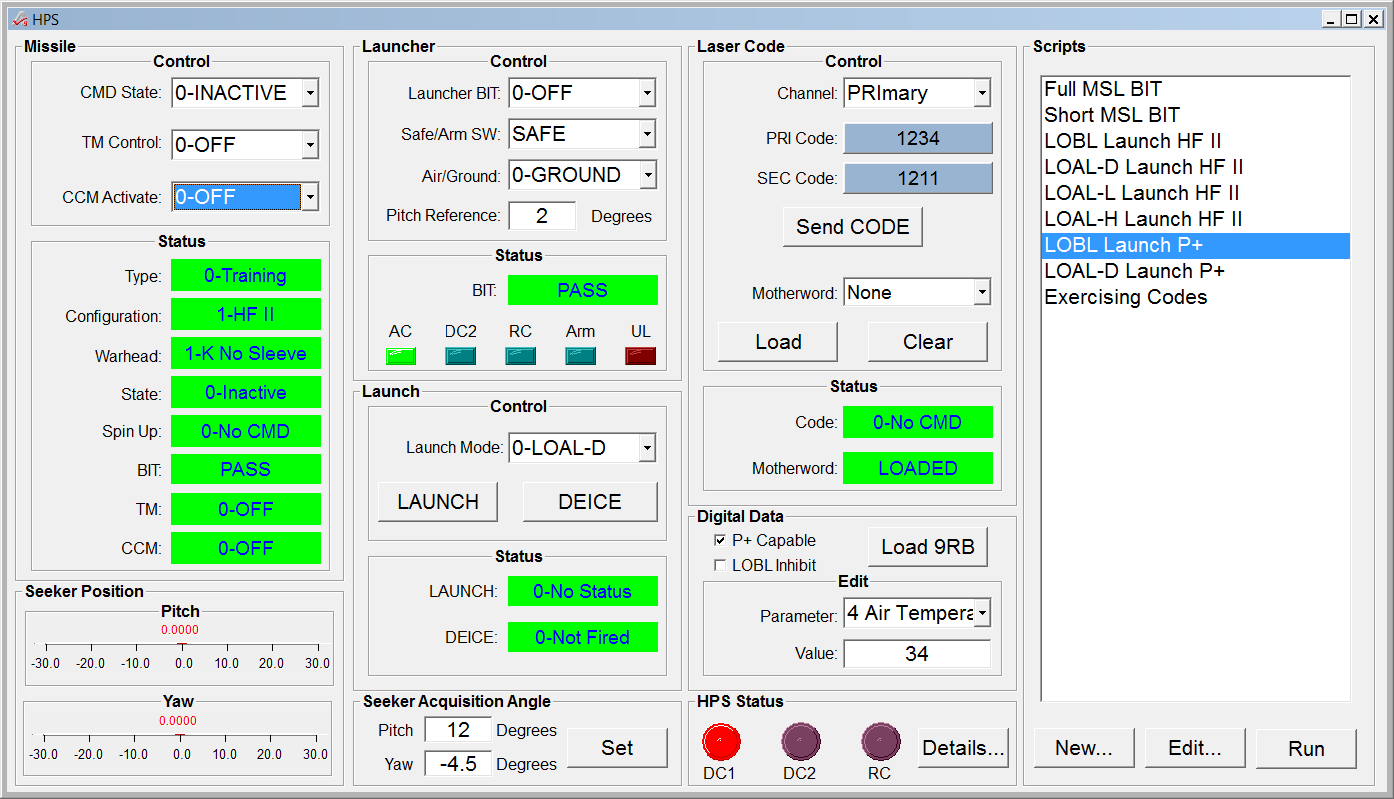This screenshot has height=799, width=1394.
Task: Click the Motherword LOADED status
Action: (918, 468)
